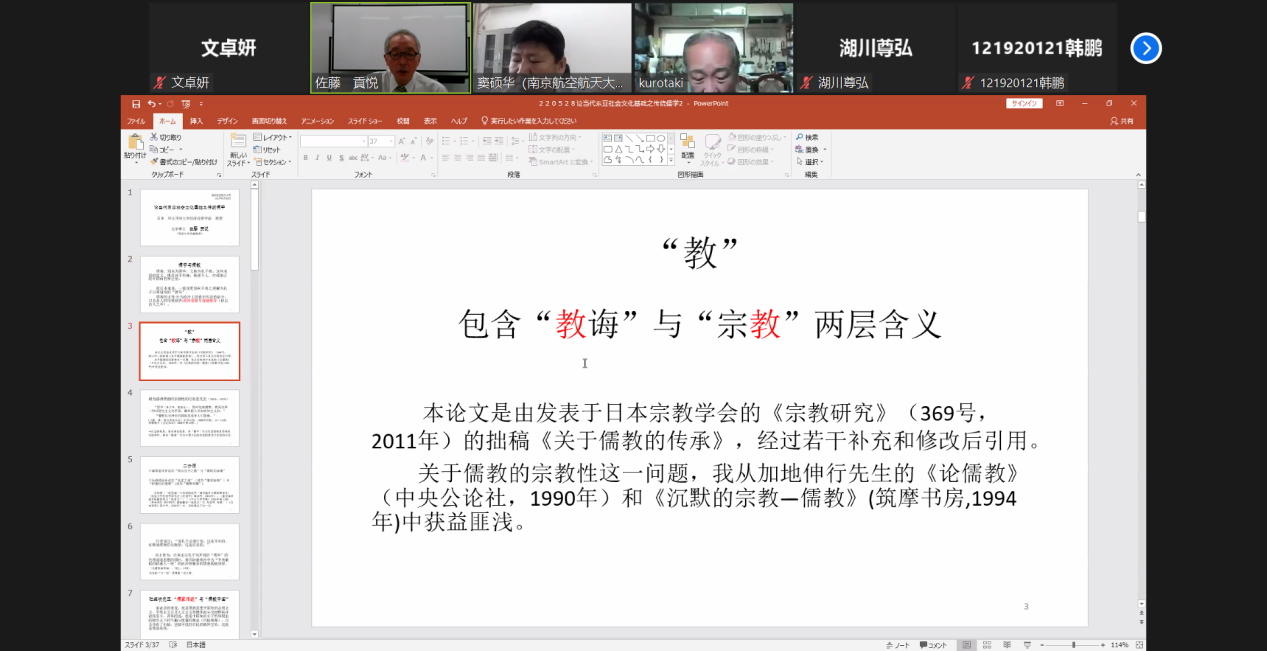Click the New Slide (新しいスライド) icon
Viewport: 1267px width, 651px height.
(x=238, y=146)
